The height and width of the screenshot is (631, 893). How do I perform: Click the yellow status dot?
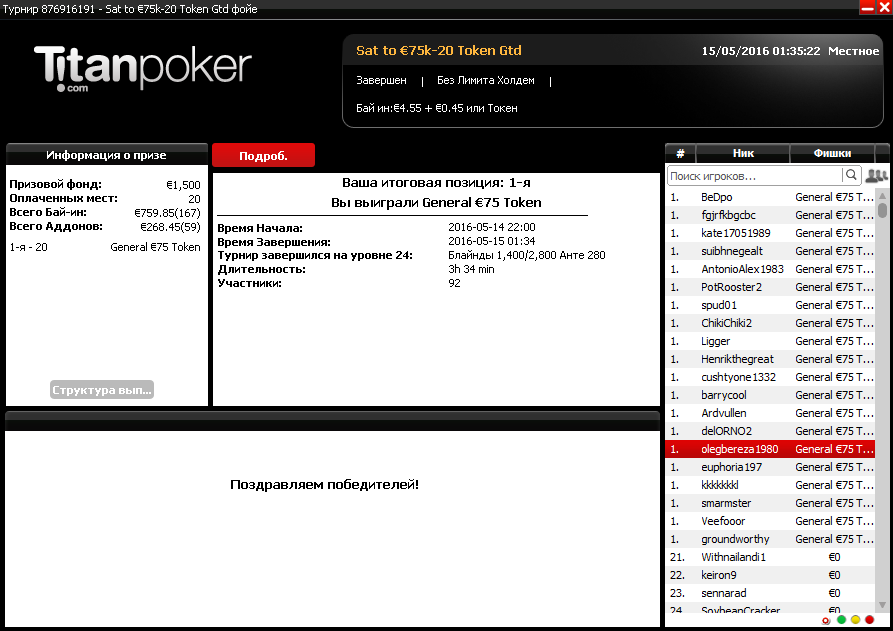[x=855, y=620]
